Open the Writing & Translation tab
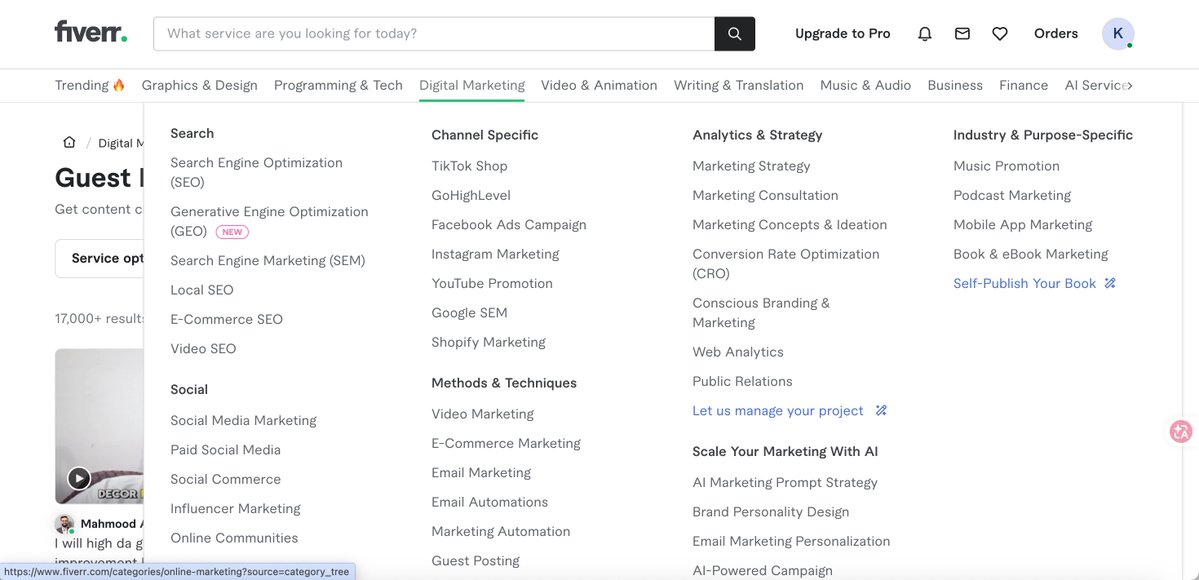Screen dimensions: 1199x580 (739, 85)
